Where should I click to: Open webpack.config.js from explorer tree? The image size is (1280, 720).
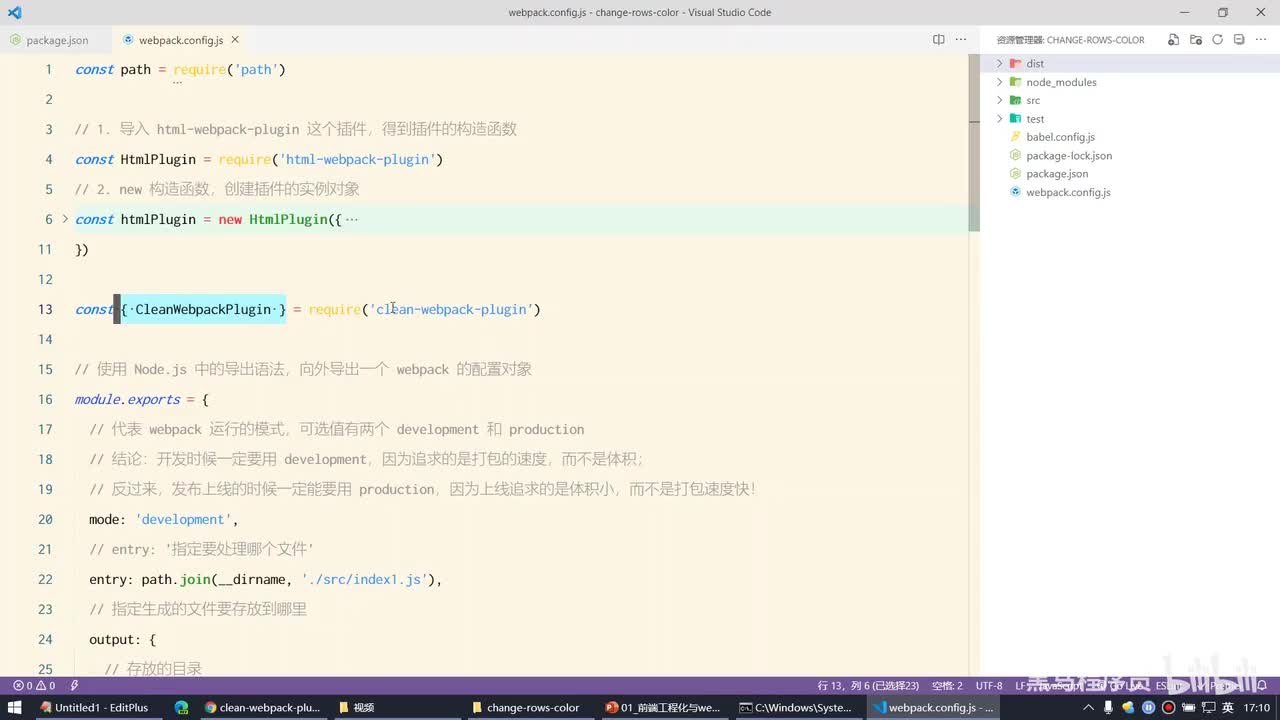(x=1068, y=192)
